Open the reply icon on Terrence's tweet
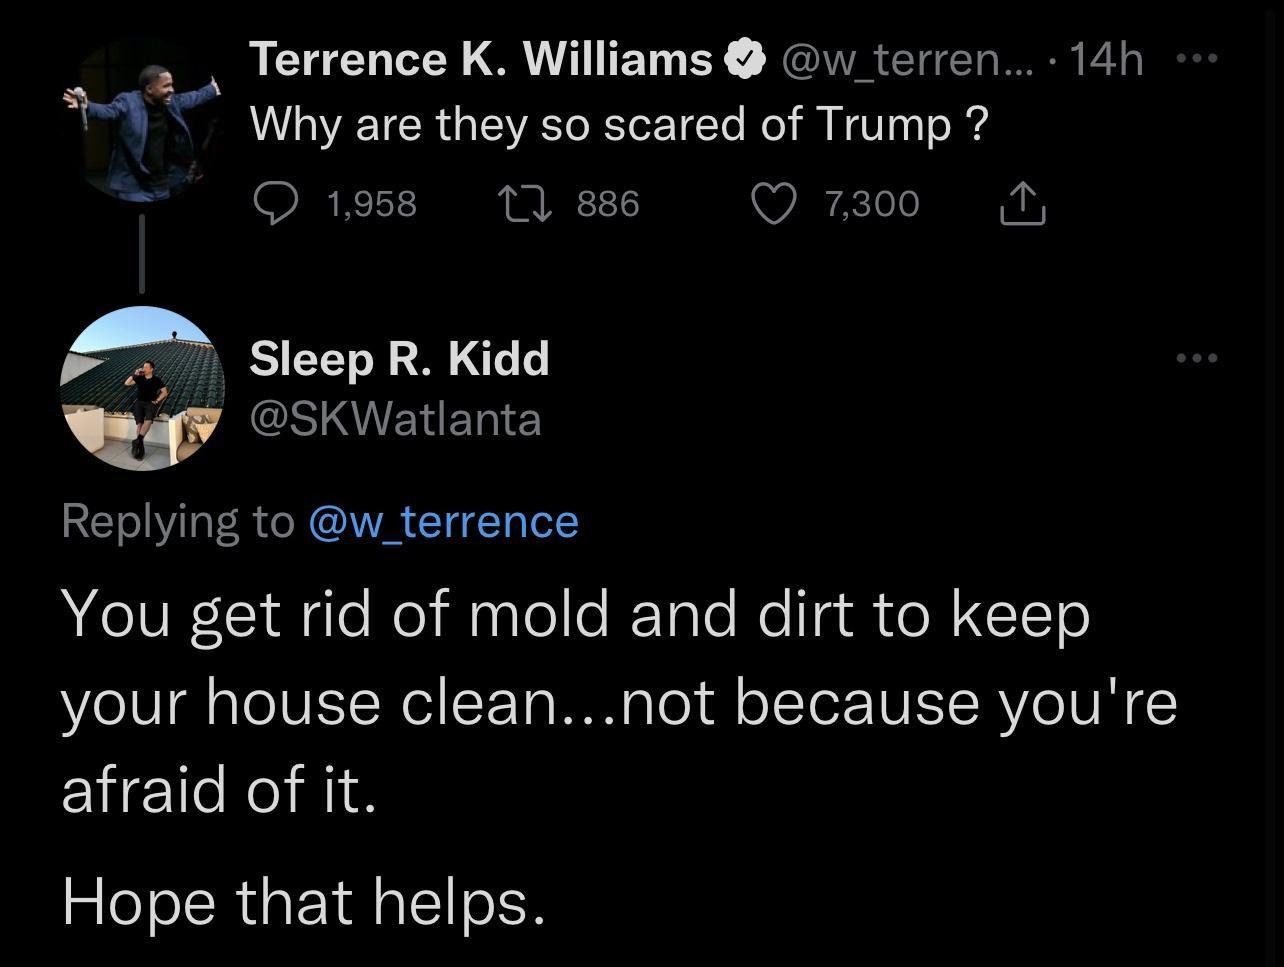 tap(279, 203)
